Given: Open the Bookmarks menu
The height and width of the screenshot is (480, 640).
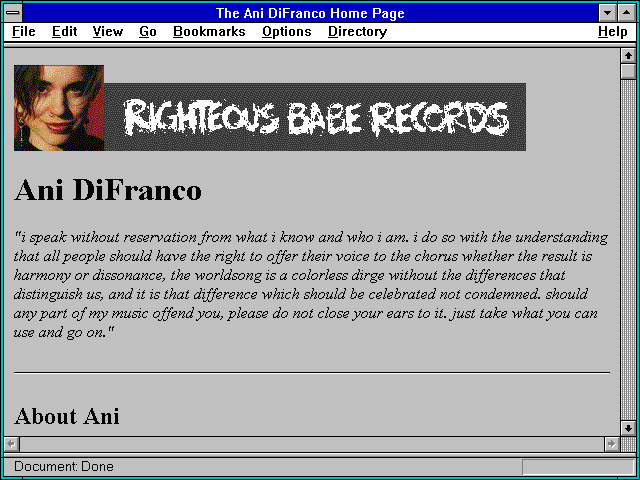Looking at the screenshot, I should 209,31.
